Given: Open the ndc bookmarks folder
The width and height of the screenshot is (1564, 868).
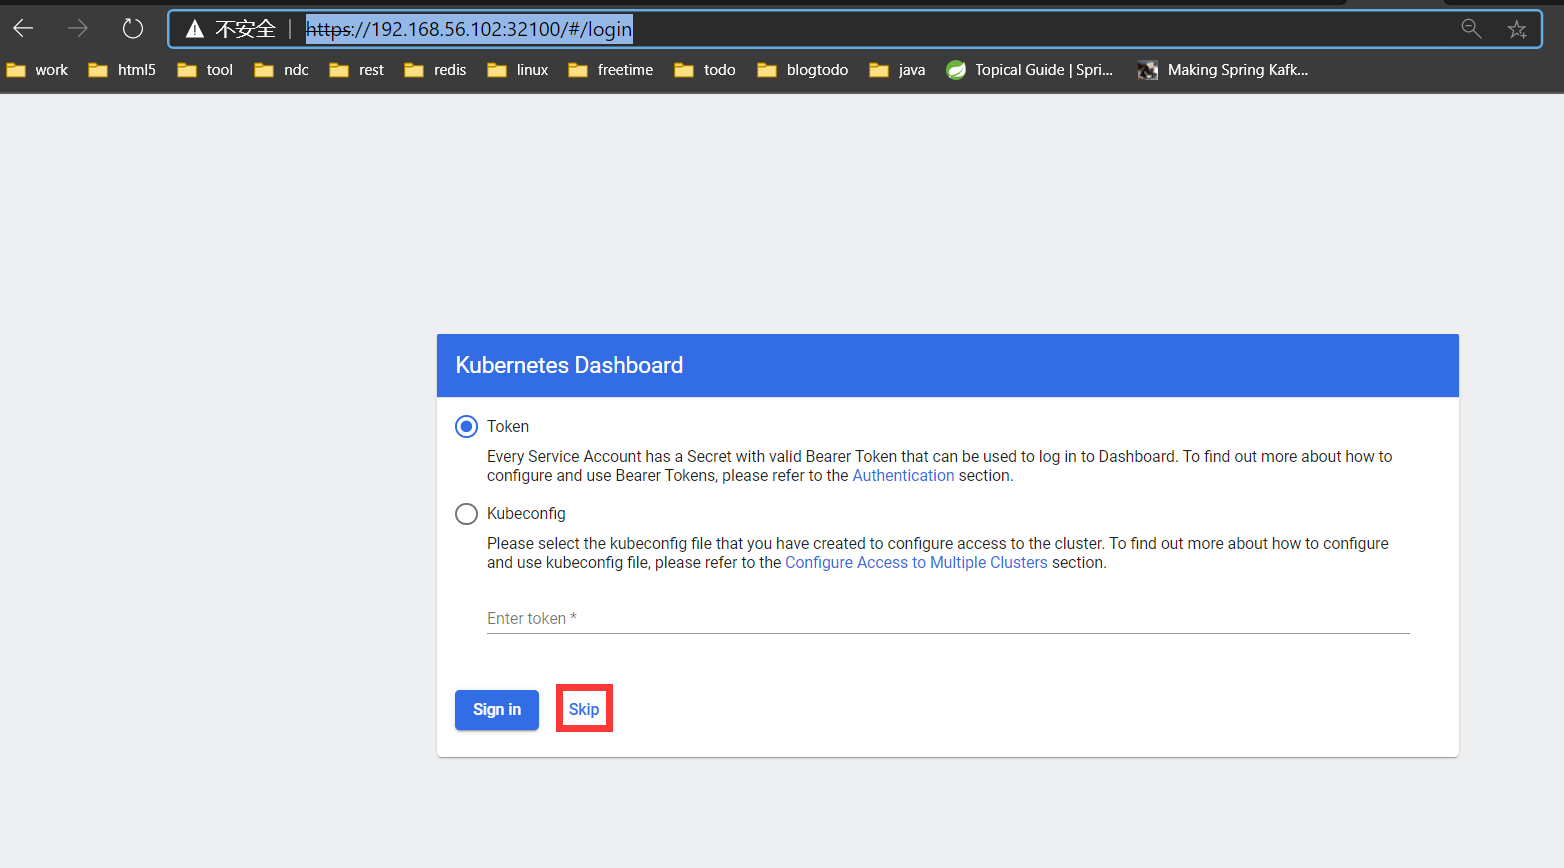Looking at the screenshot, I should point(281,70).
